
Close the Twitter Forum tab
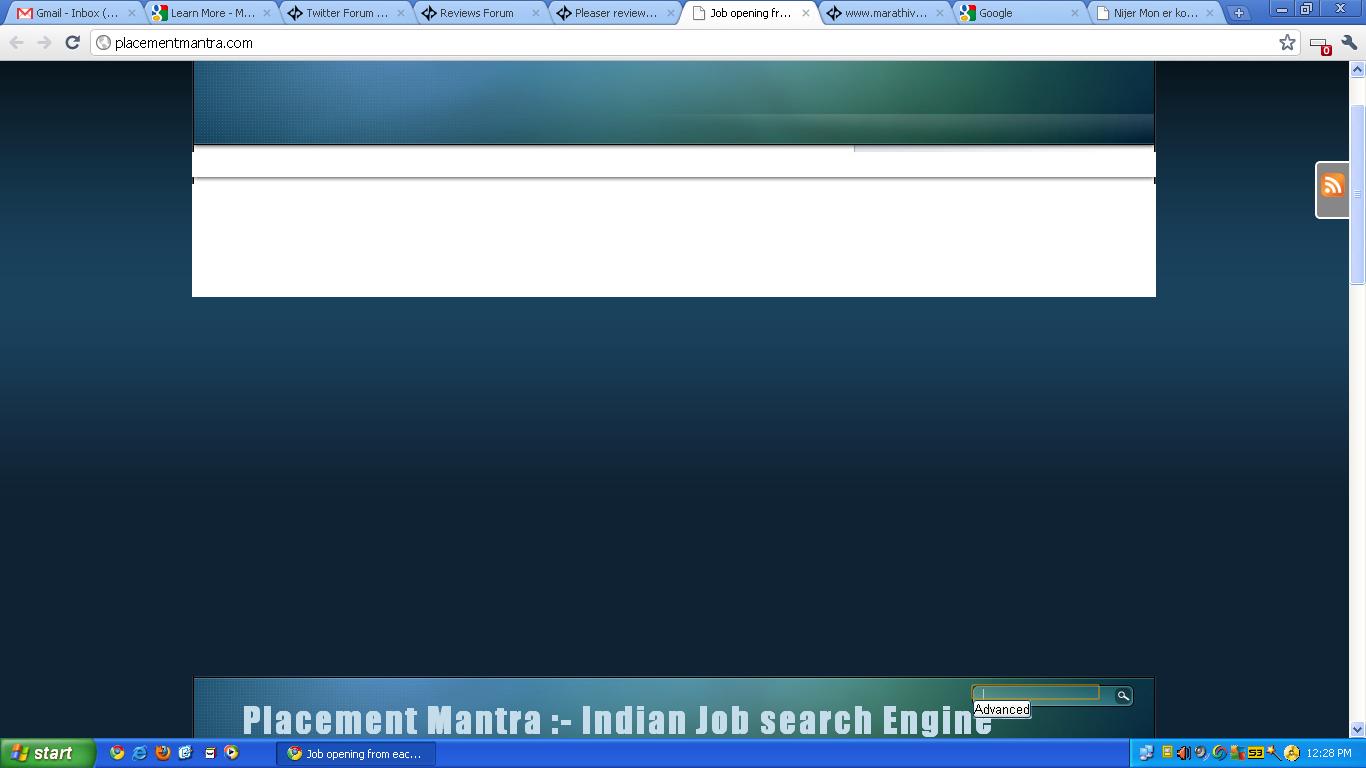pos(402,13)
